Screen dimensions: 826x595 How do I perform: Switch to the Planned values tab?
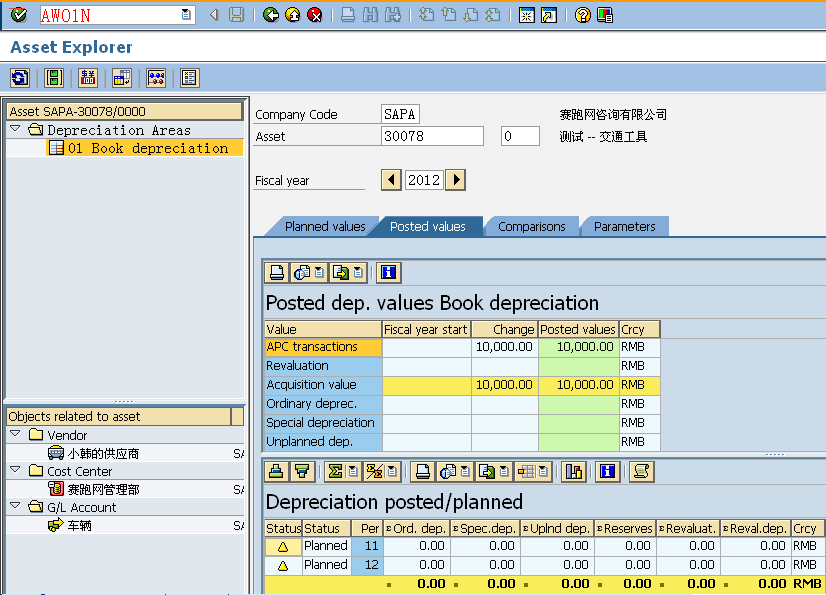click(324, 227)
